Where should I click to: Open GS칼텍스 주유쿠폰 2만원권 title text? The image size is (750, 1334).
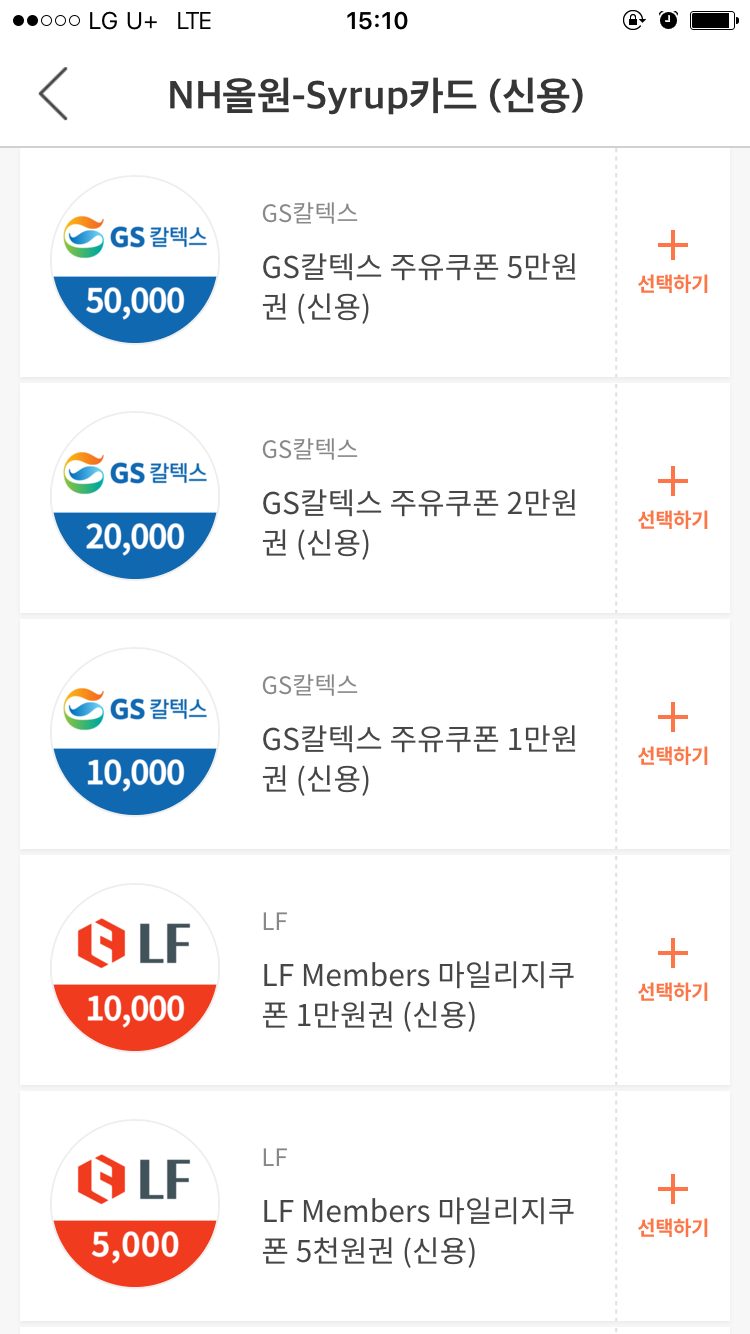[x=420, y=523]
